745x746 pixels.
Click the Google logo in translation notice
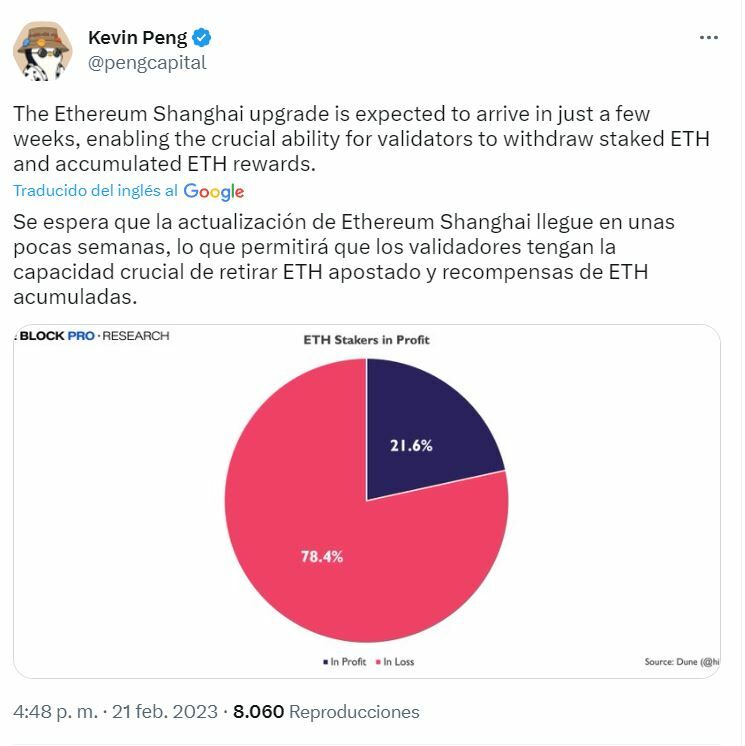[x=213, y=191]
